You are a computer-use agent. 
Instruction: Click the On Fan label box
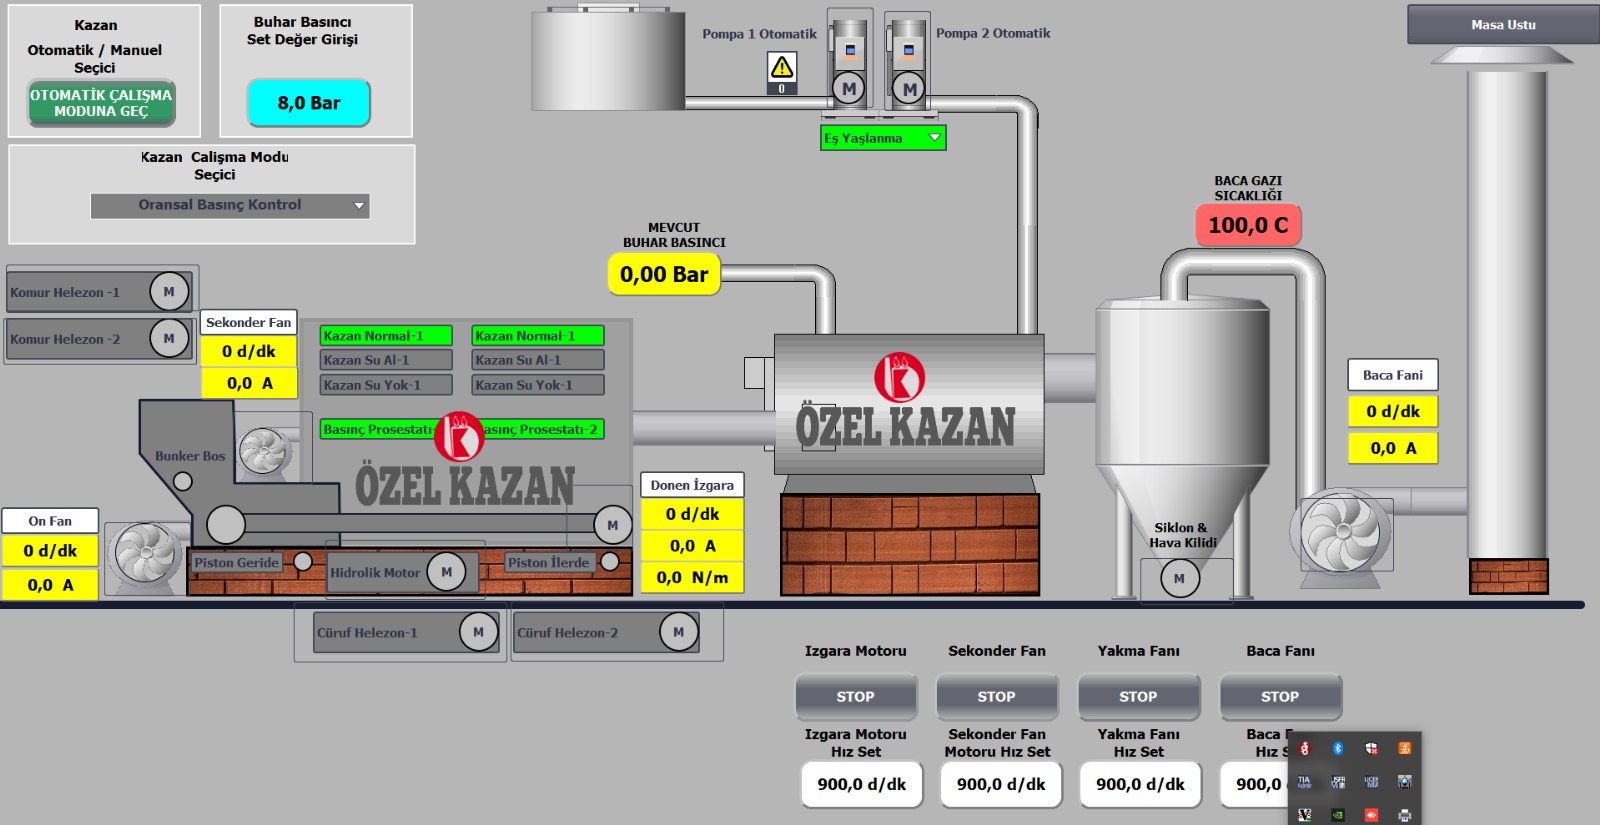50,521
